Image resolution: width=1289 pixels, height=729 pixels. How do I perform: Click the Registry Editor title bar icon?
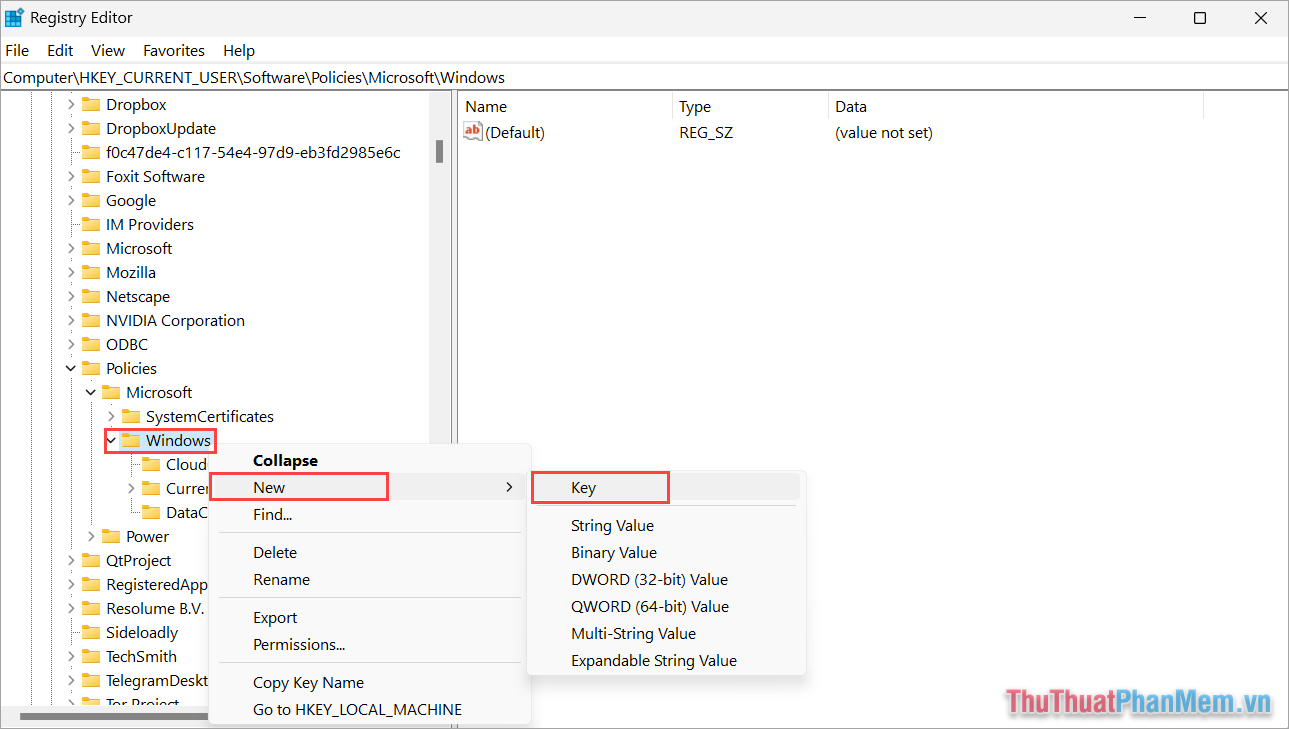point(14,17)
